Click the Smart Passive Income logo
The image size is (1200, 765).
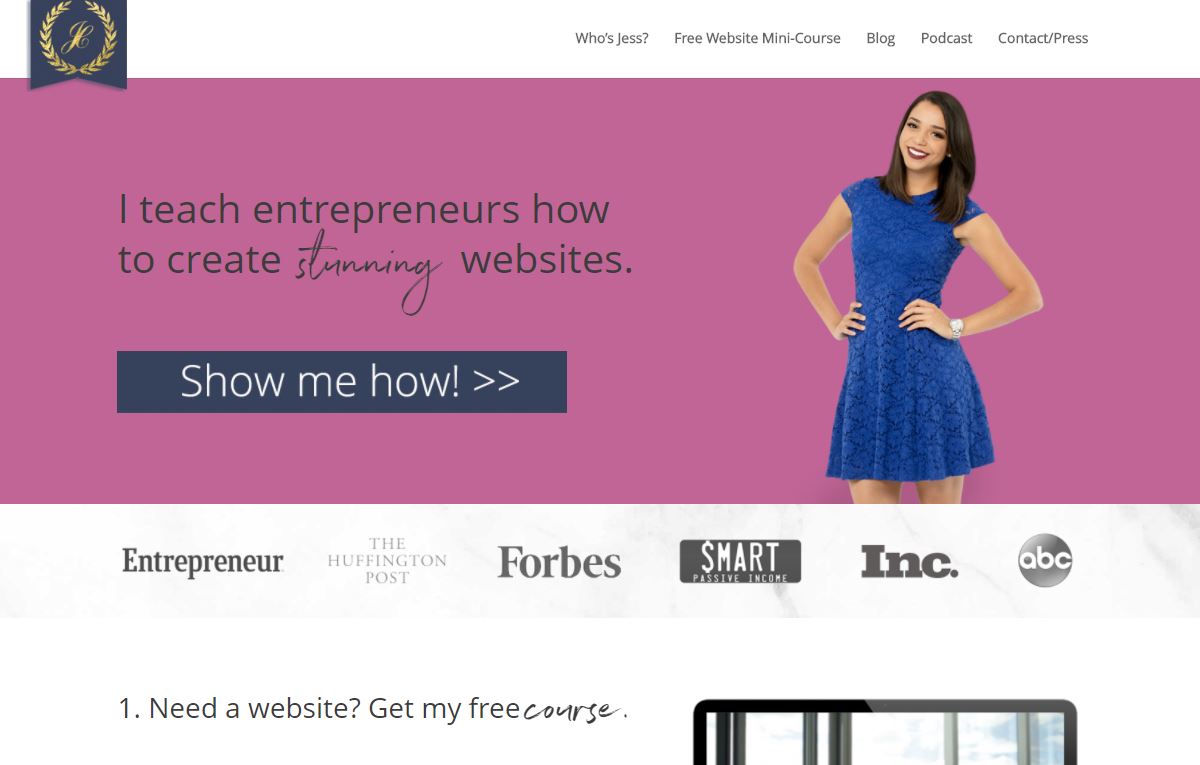pos(740,561)
